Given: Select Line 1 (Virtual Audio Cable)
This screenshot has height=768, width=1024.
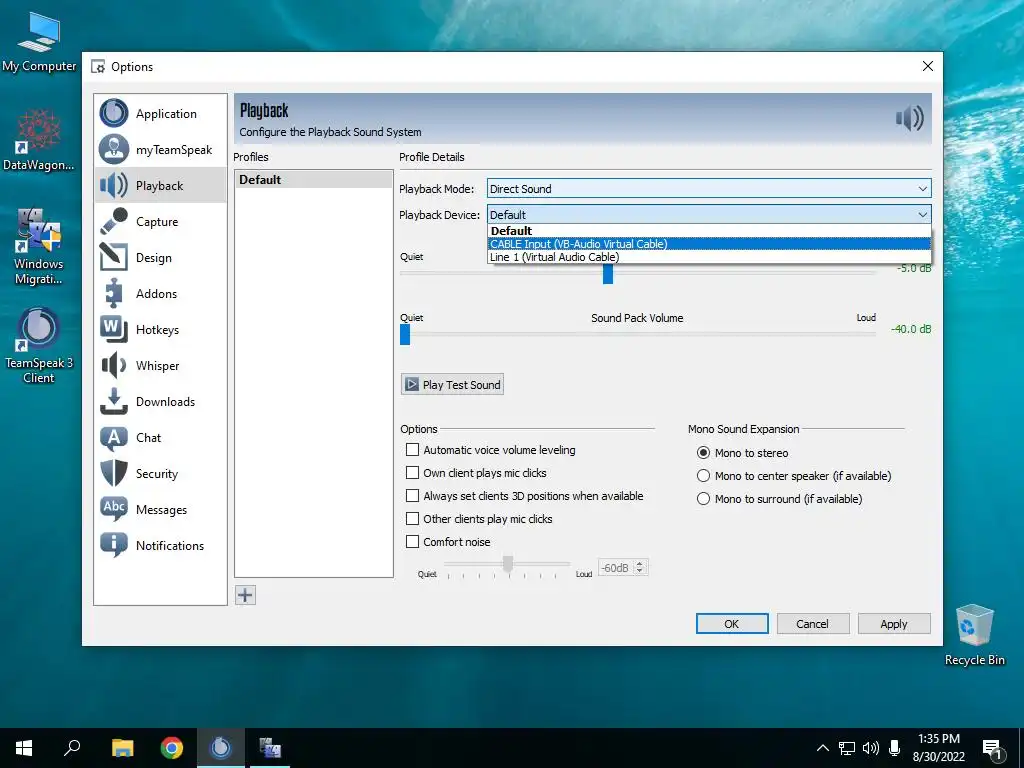Looking at the screenshot, I should point(709,257).
